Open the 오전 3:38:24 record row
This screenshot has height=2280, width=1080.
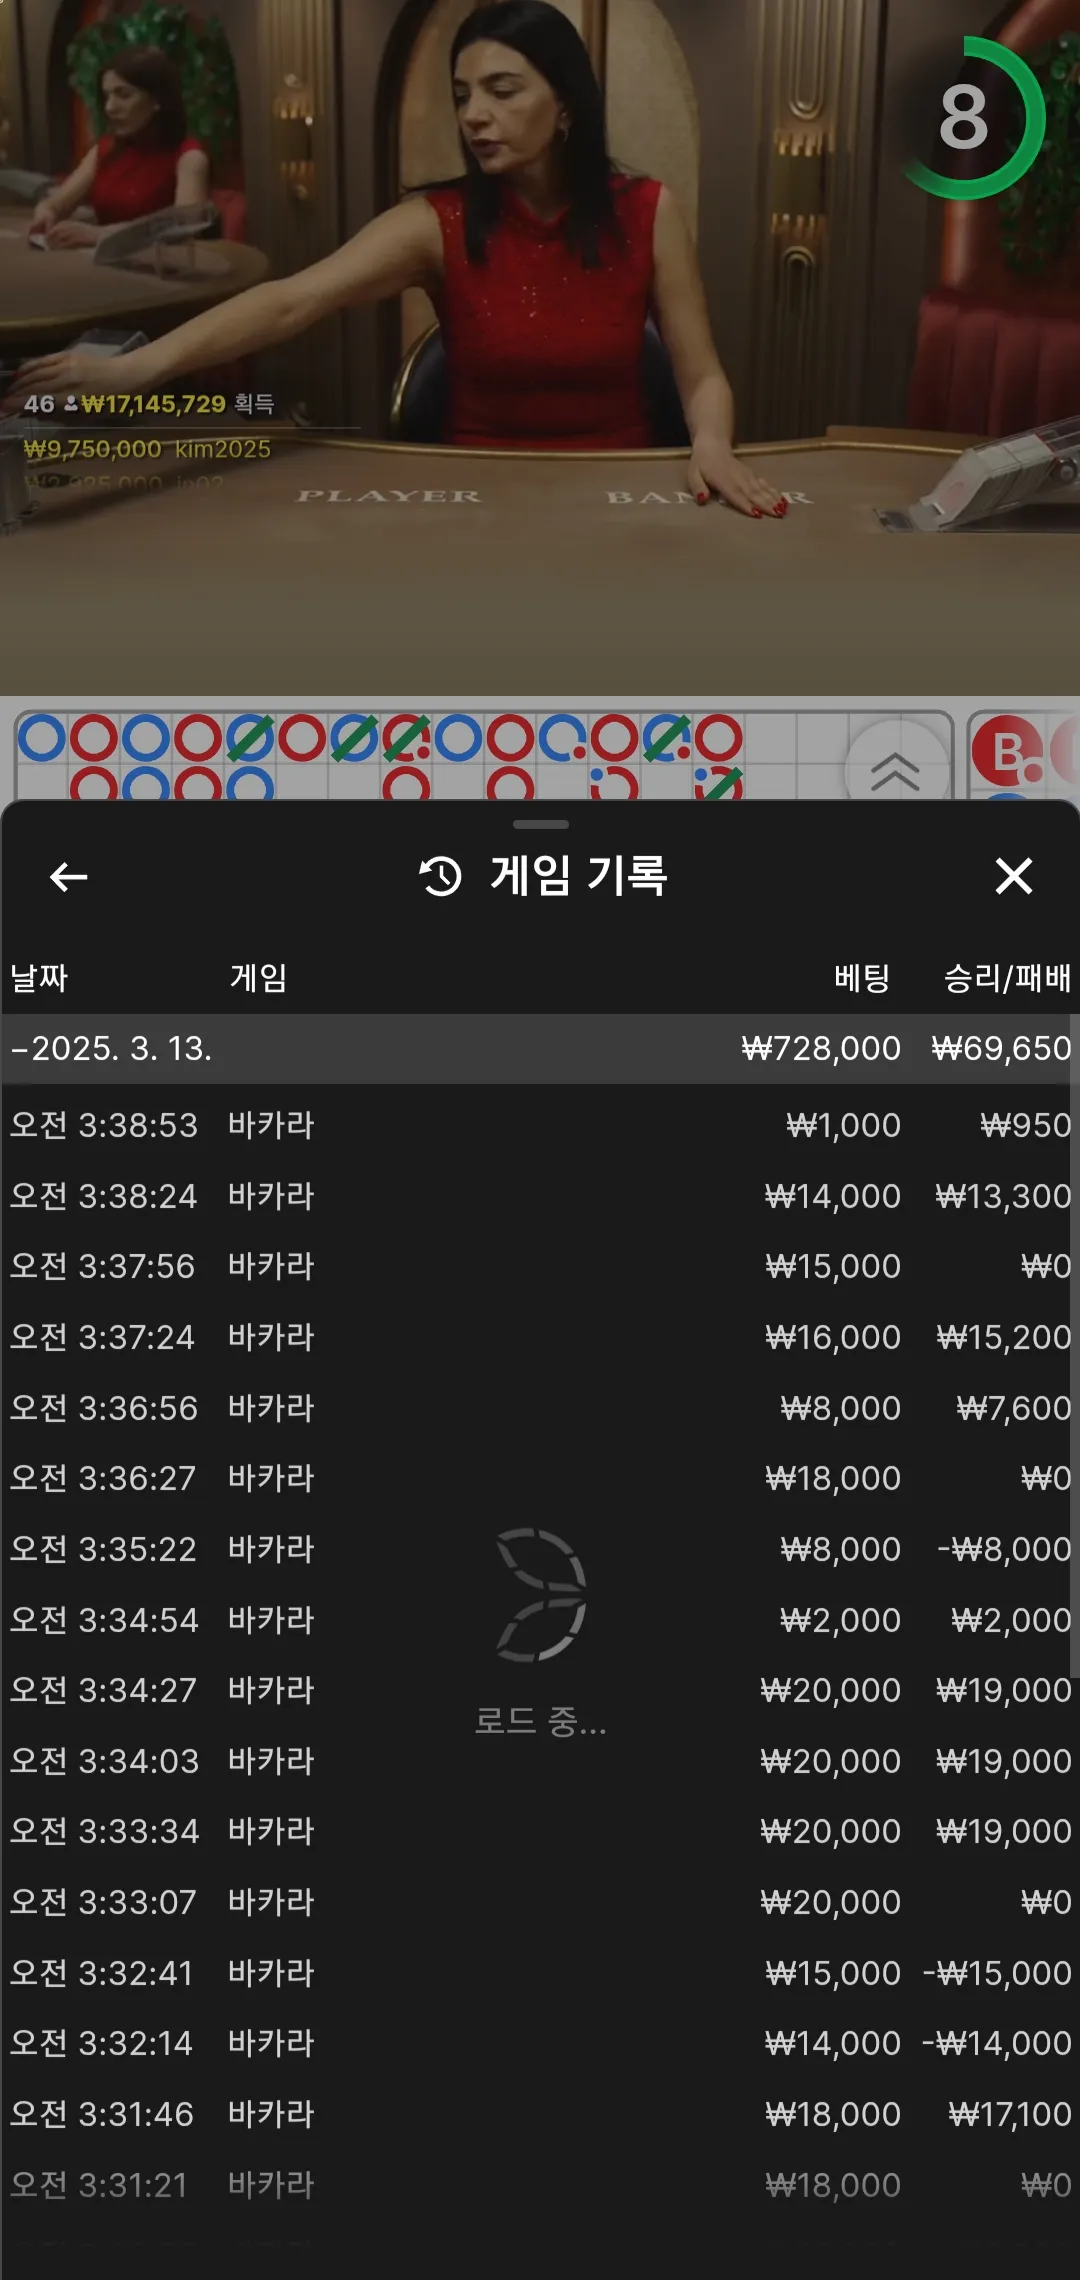click(x=540, y=1196)
